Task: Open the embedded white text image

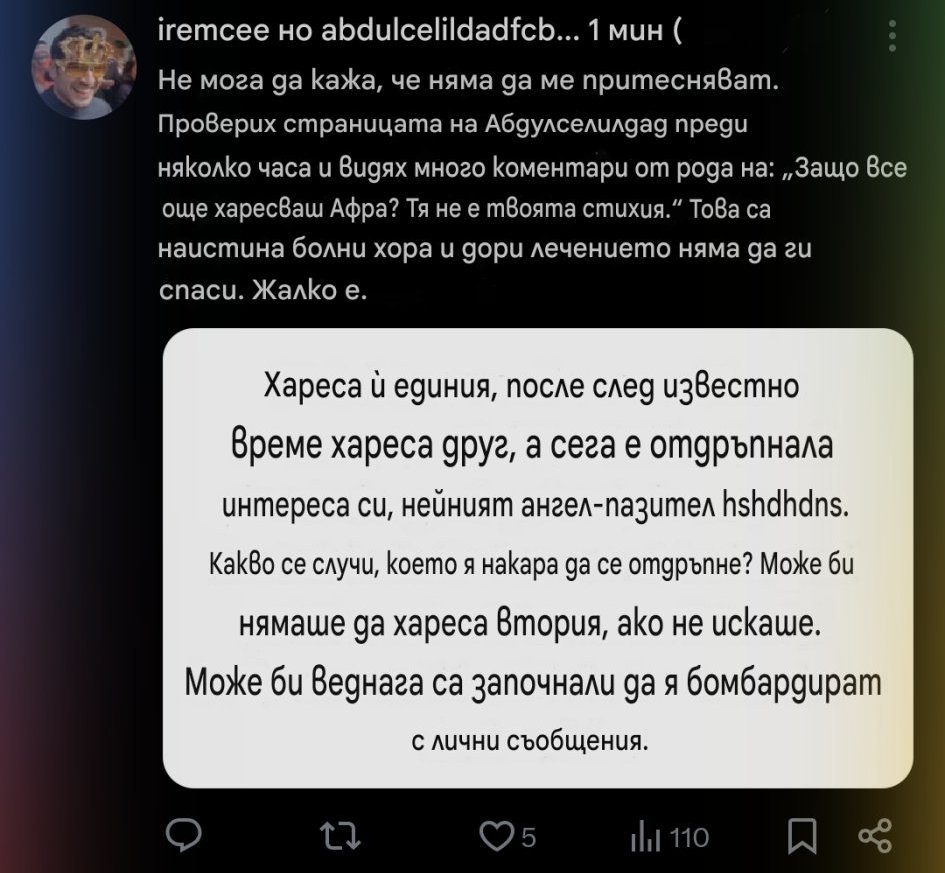Action: point(538,558)
